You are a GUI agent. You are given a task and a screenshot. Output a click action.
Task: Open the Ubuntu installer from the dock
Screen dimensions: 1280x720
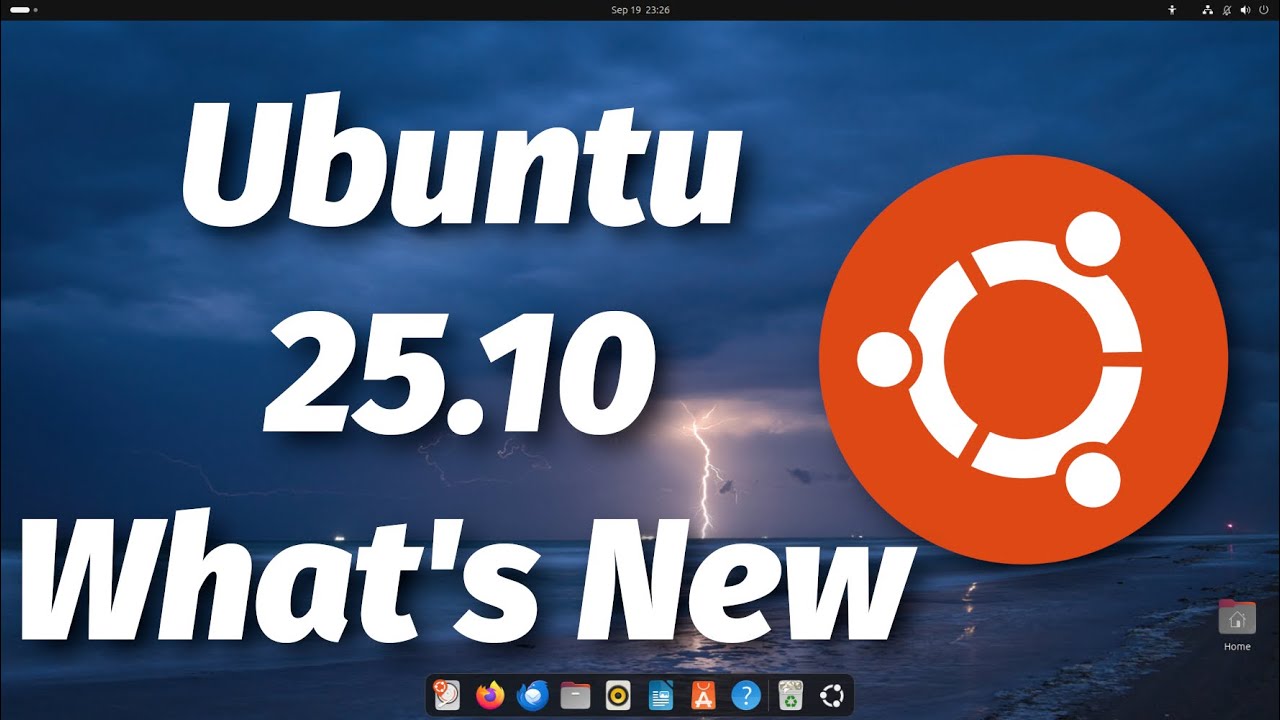click(x=447, y=695)
